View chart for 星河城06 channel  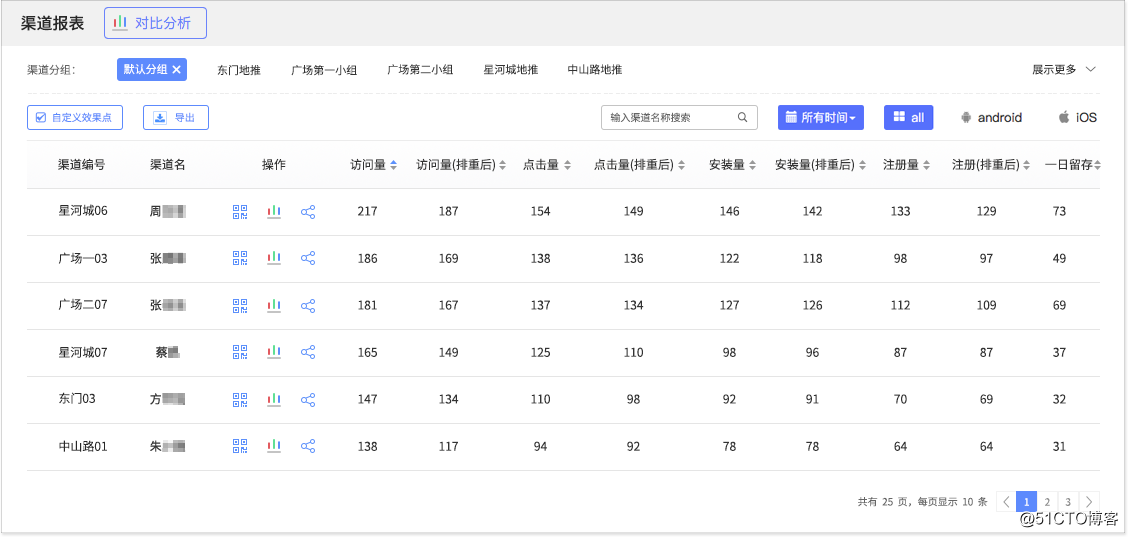click(273, 212)
